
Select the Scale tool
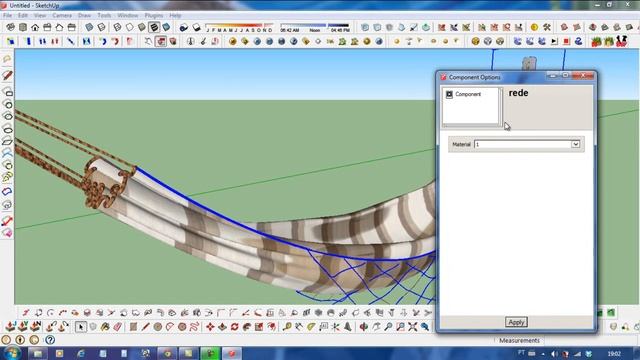coord(259,327)
